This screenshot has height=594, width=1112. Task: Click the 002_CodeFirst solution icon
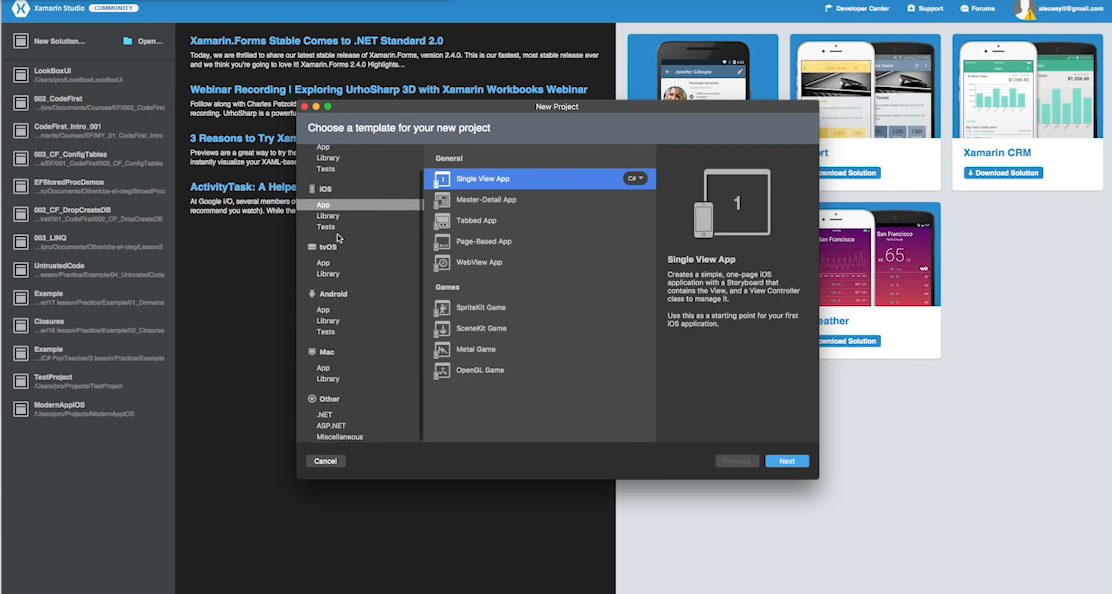[x=21, y=102]
